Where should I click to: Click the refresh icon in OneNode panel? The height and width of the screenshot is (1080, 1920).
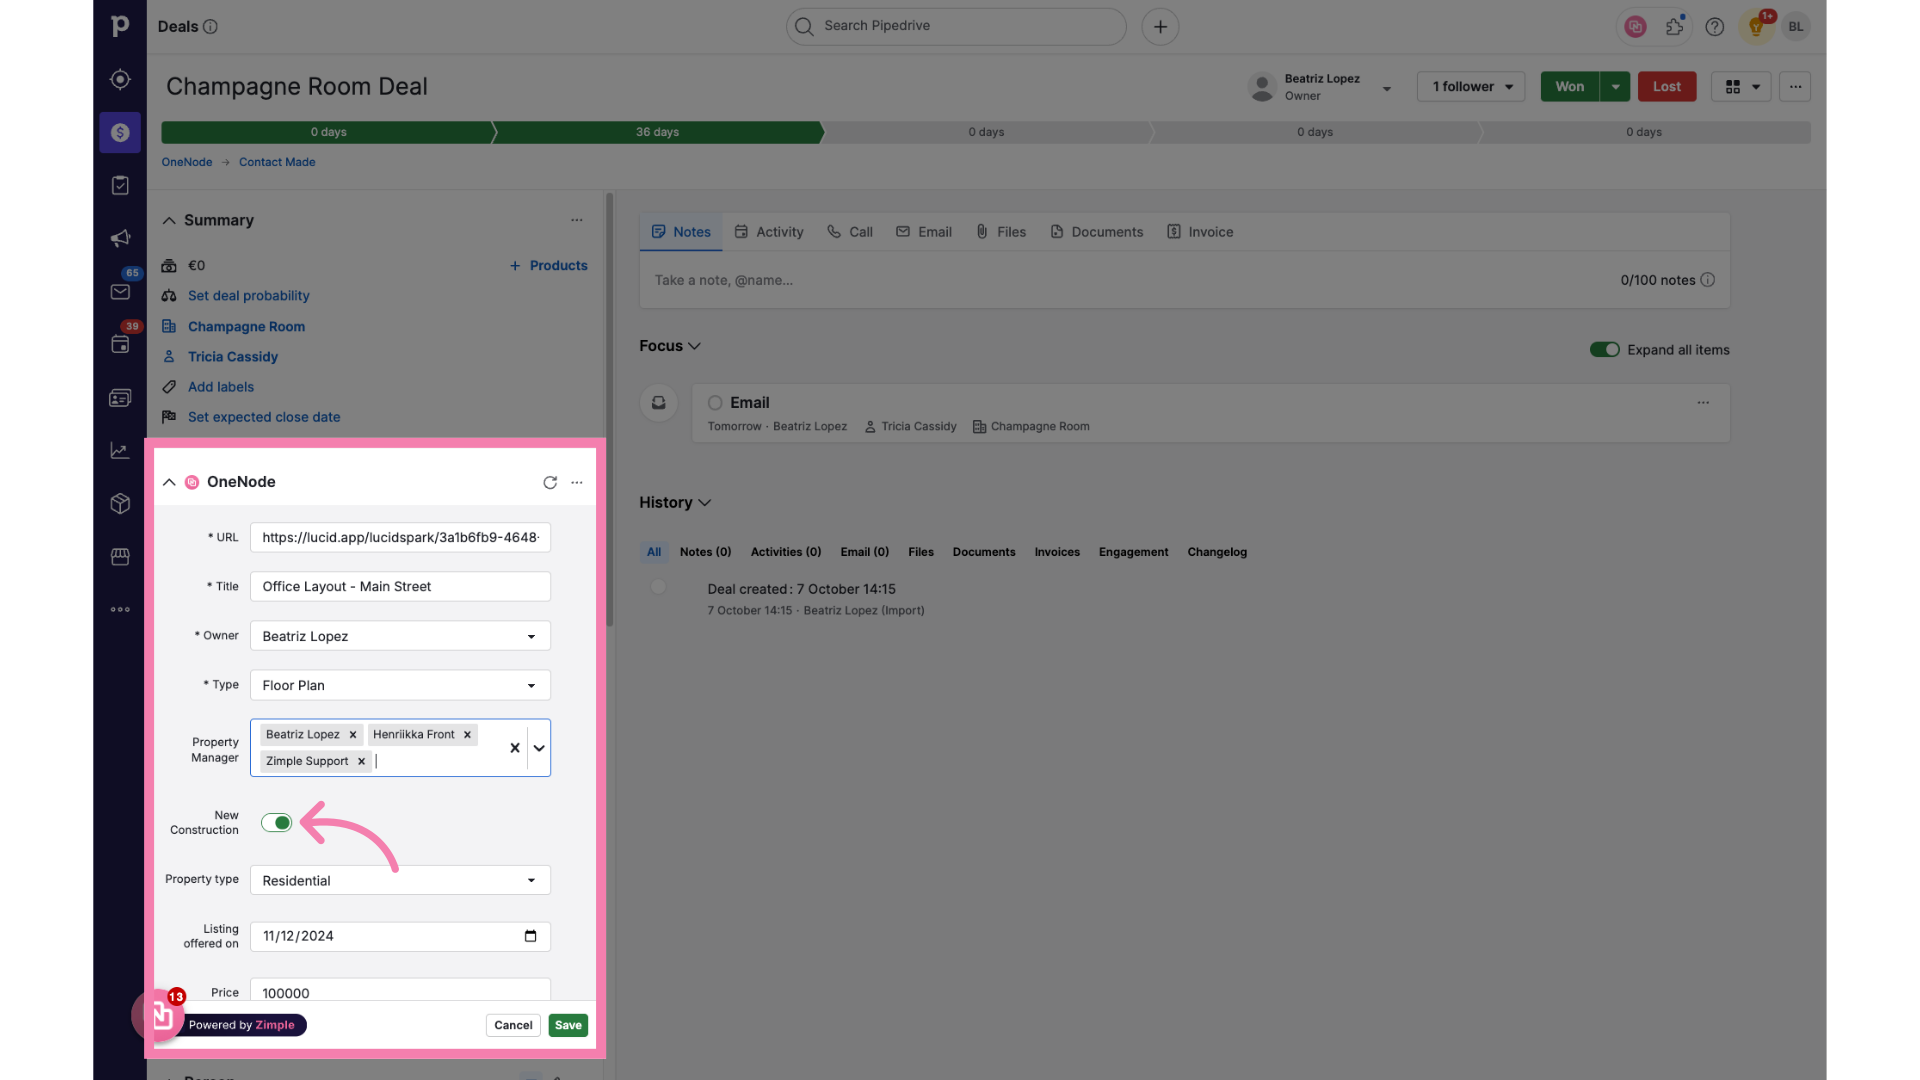pos(551,483)
